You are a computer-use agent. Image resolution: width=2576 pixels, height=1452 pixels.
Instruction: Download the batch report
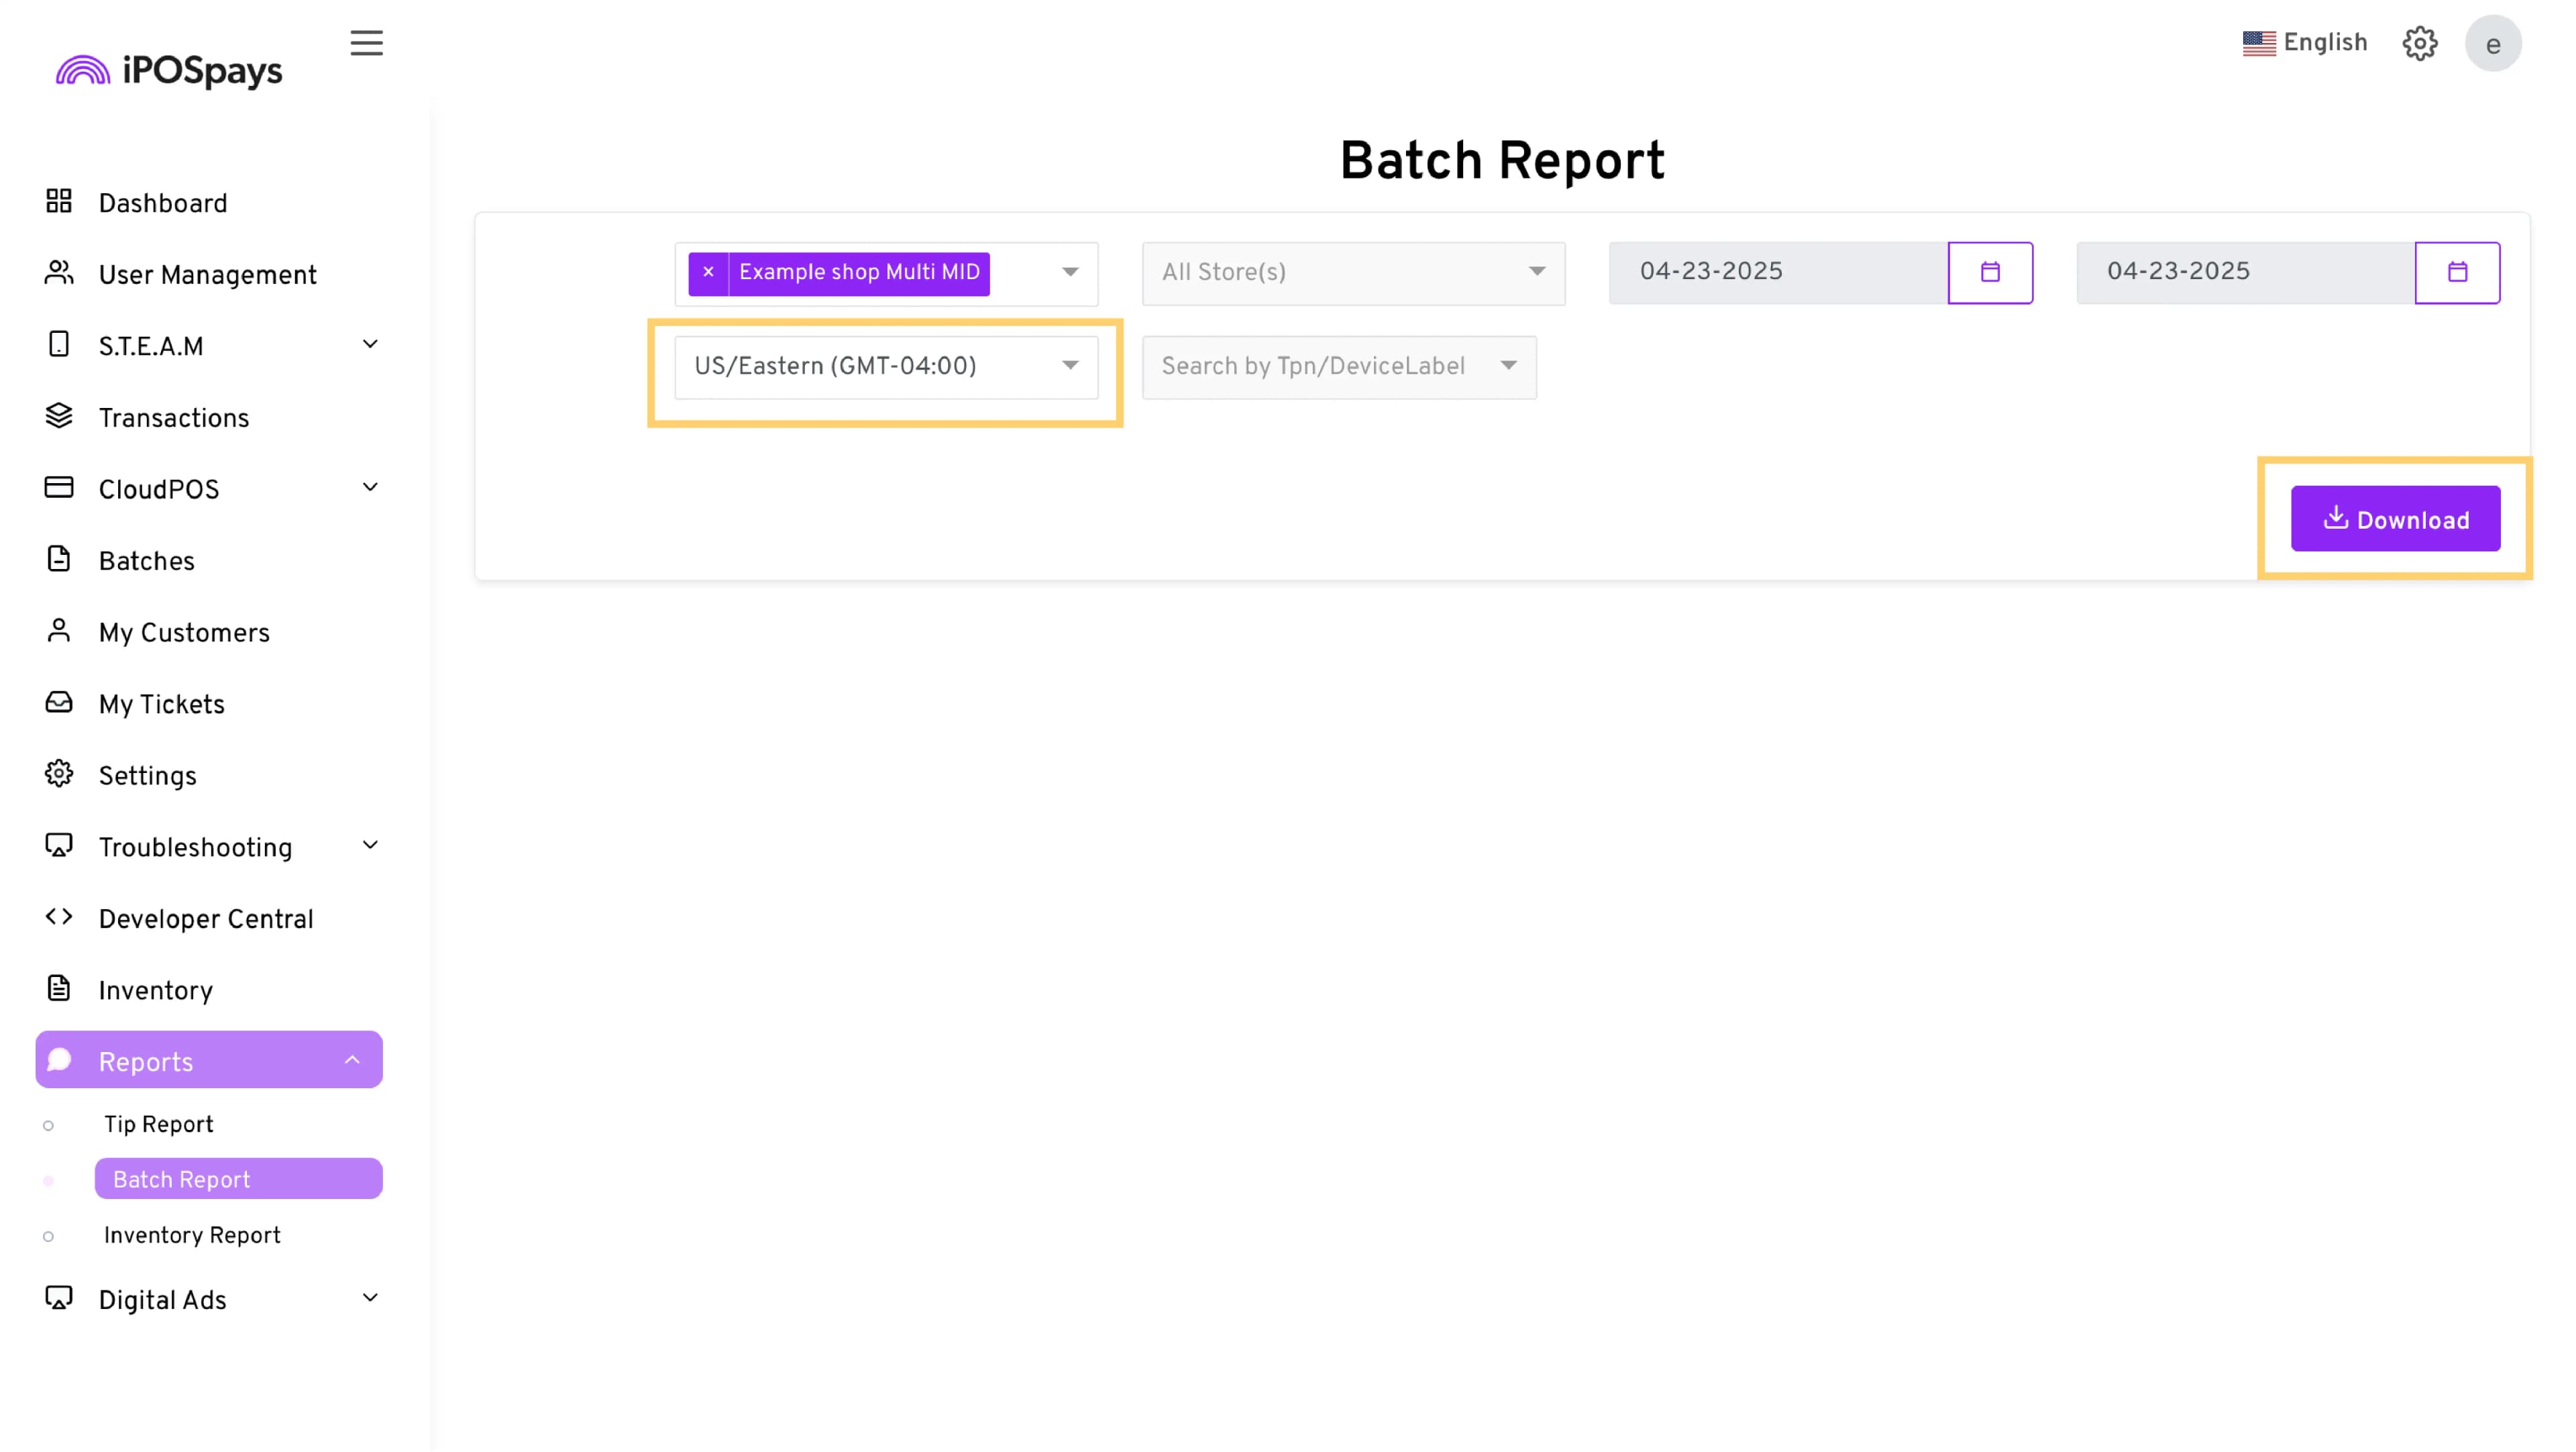coord(2395,519)
